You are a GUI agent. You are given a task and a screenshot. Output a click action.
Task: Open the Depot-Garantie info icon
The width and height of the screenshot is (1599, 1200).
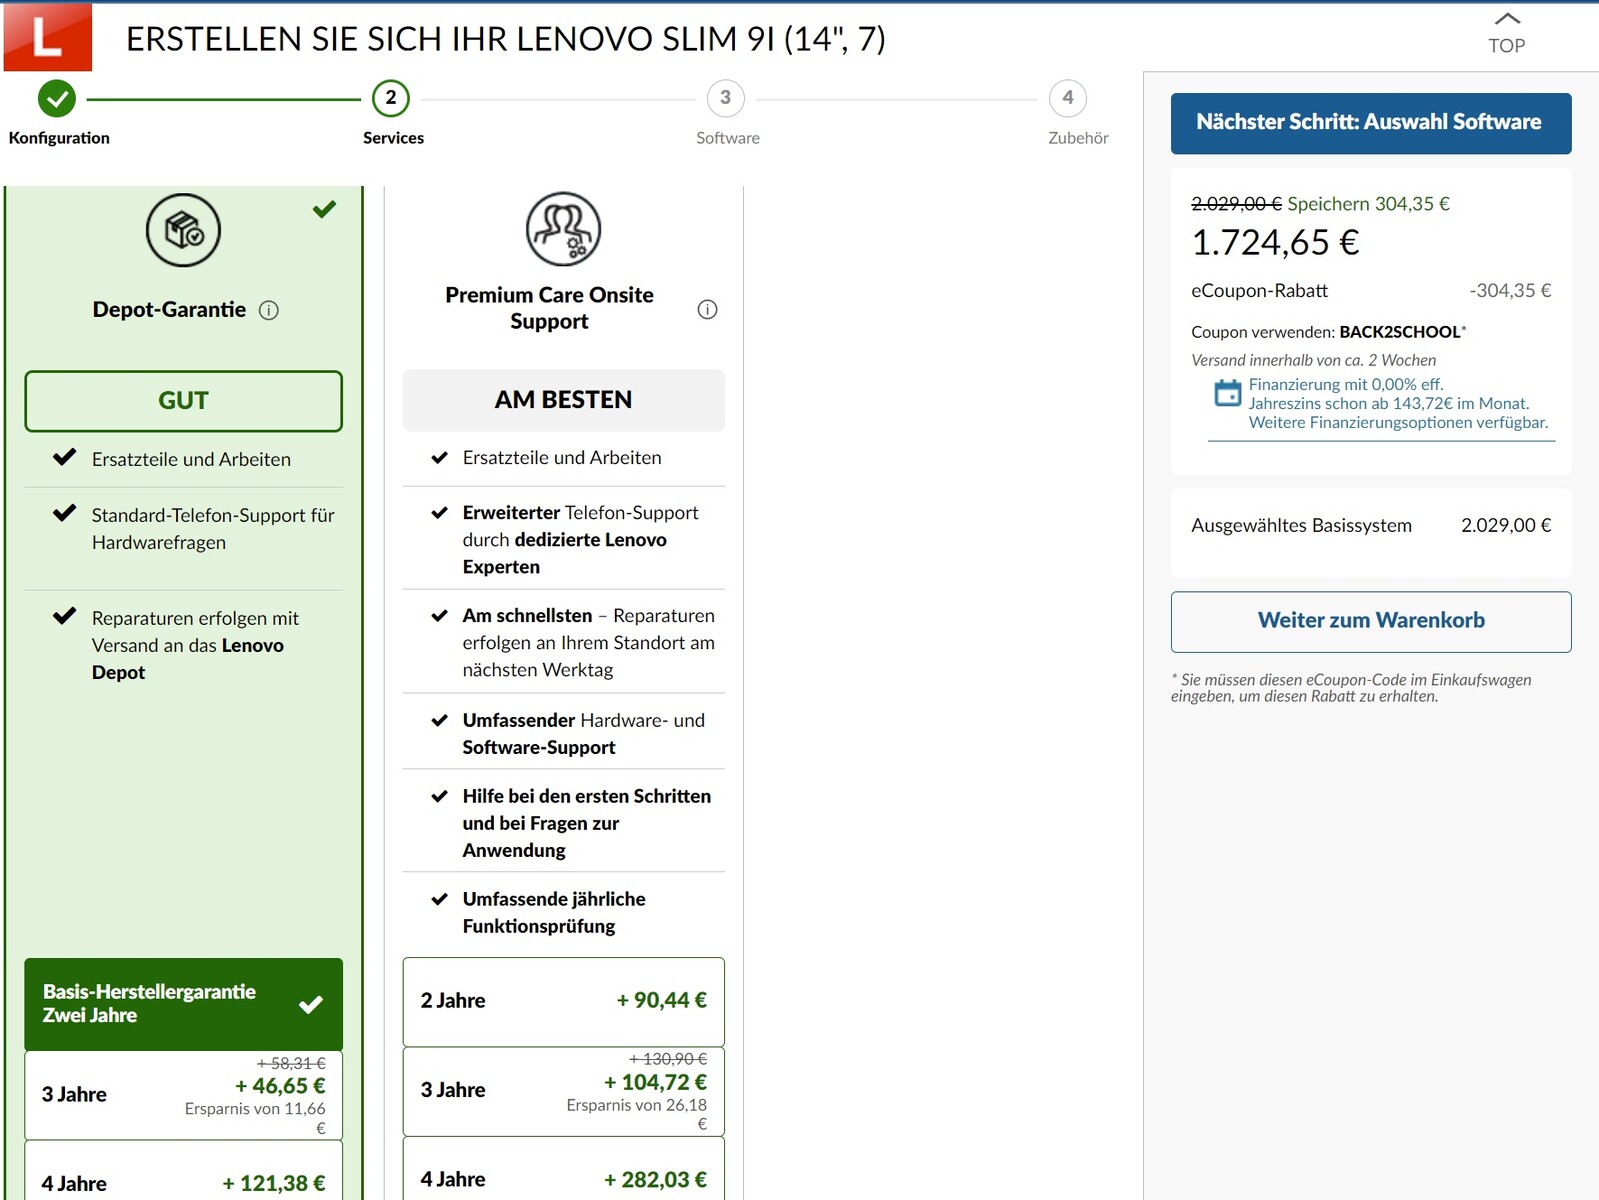(x=269, y=310)
